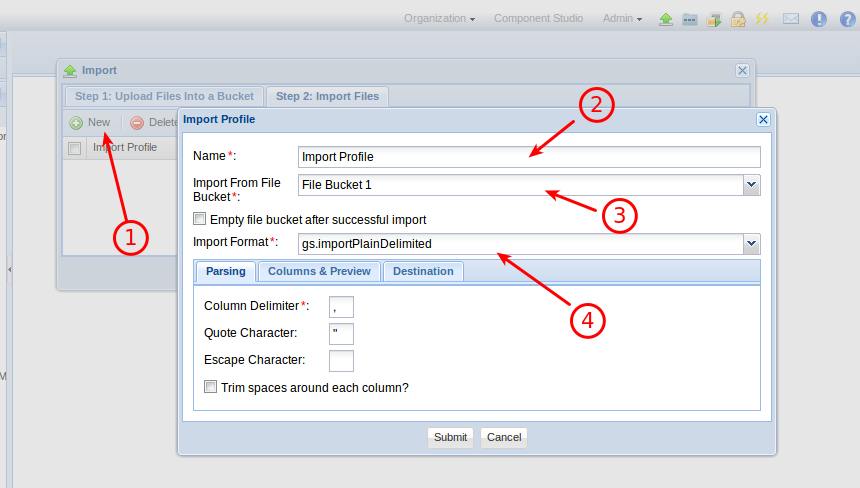Click the green New profile icon
Screen dimensions: 860x488
76,123
